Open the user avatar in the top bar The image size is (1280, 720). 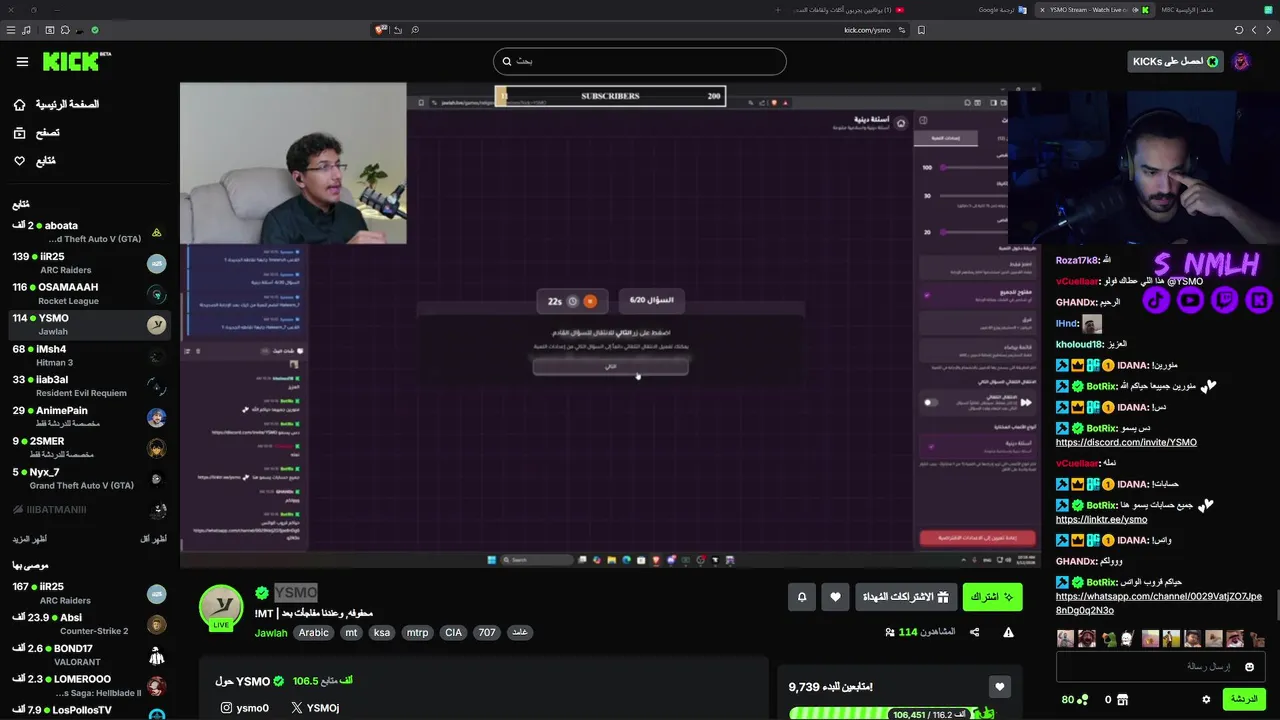coord(1241,61)
